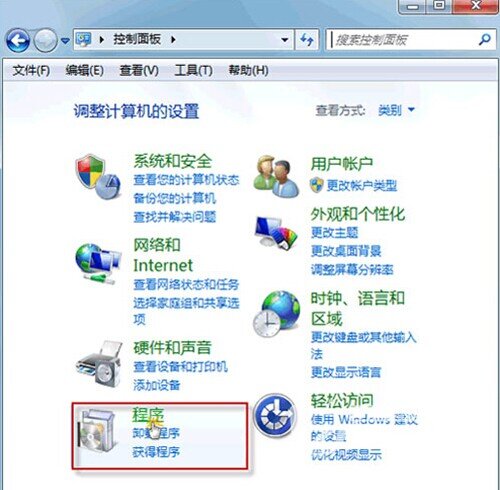Expand the 查看方式 类别 dropdown
This screenshot has width=500, height=490.
tap(396, 110)
